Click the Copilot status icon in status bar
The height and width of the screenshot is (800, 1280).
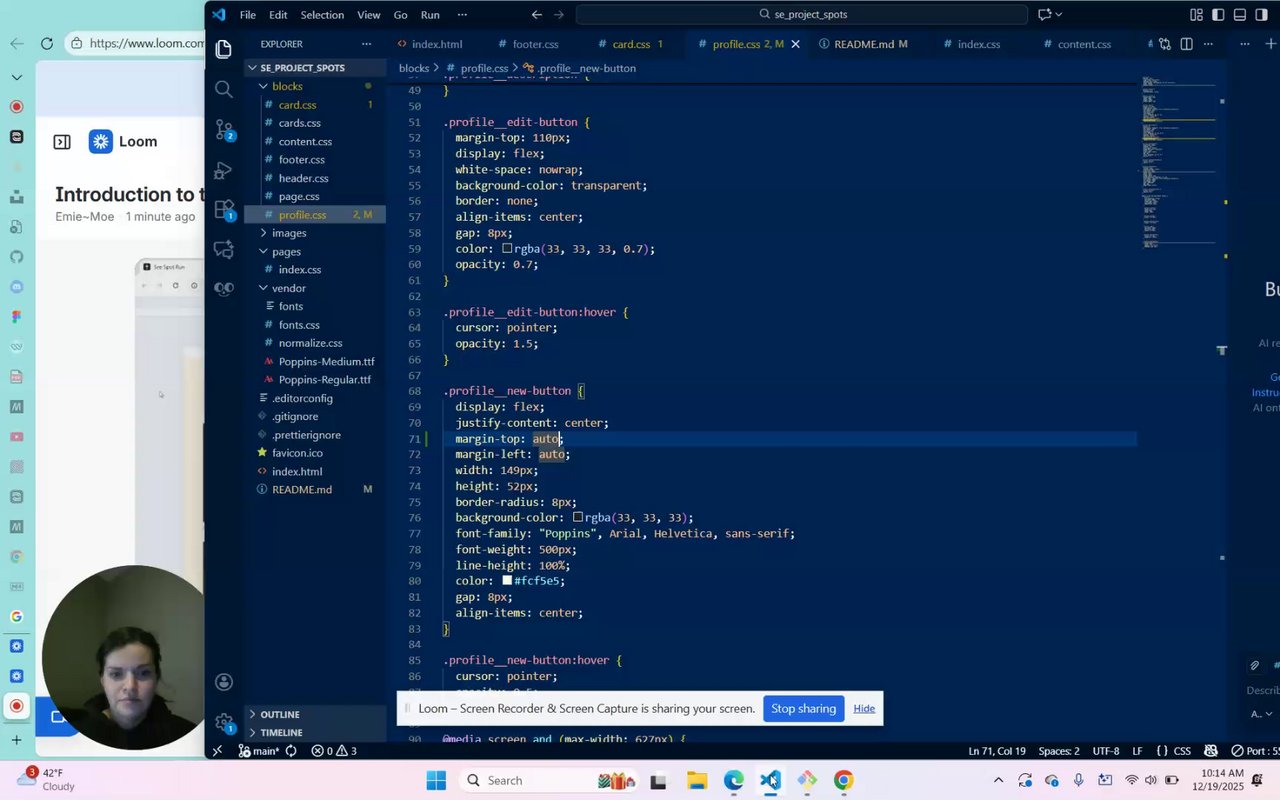coord(1211,751)
